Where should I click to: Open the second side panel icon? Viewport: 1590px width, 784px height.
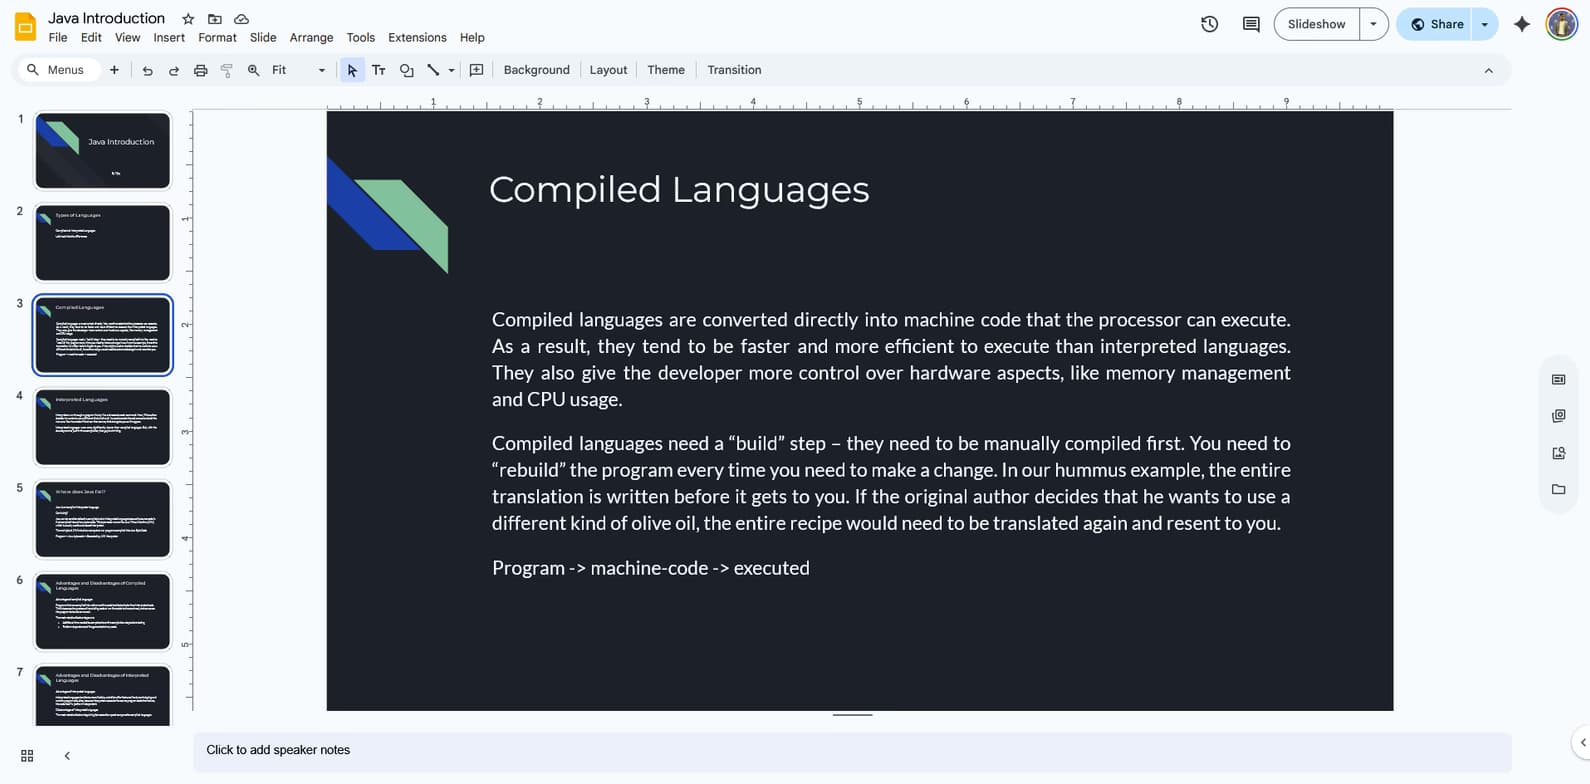pos(1558,416)
